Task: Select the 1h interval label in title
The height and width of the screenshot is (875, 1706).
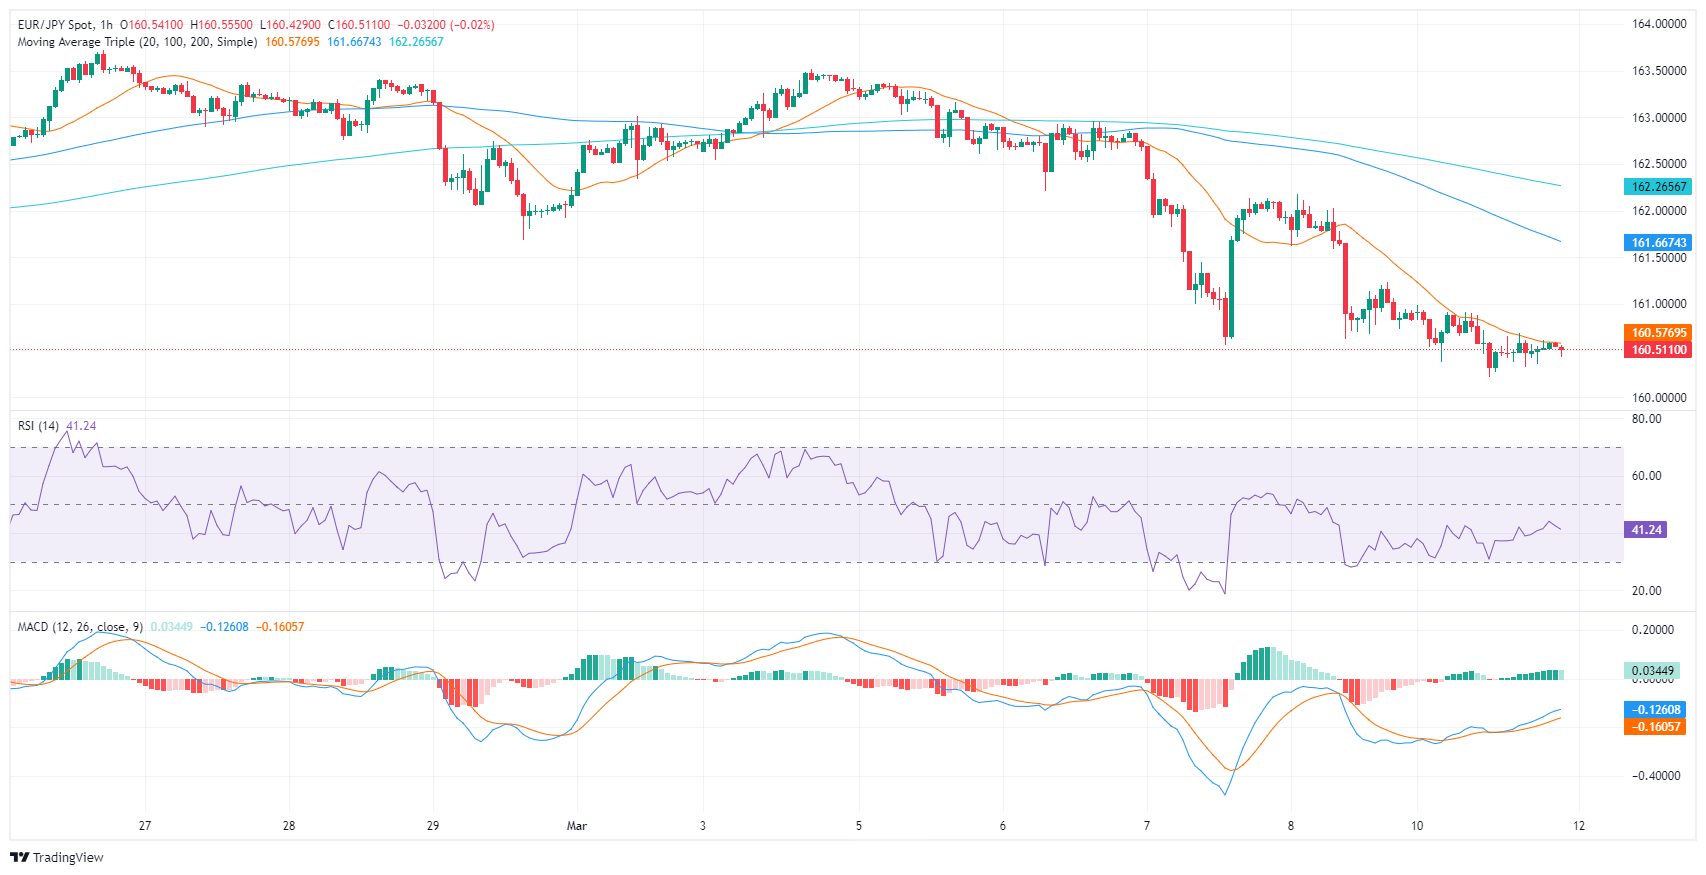Action: 106,24
